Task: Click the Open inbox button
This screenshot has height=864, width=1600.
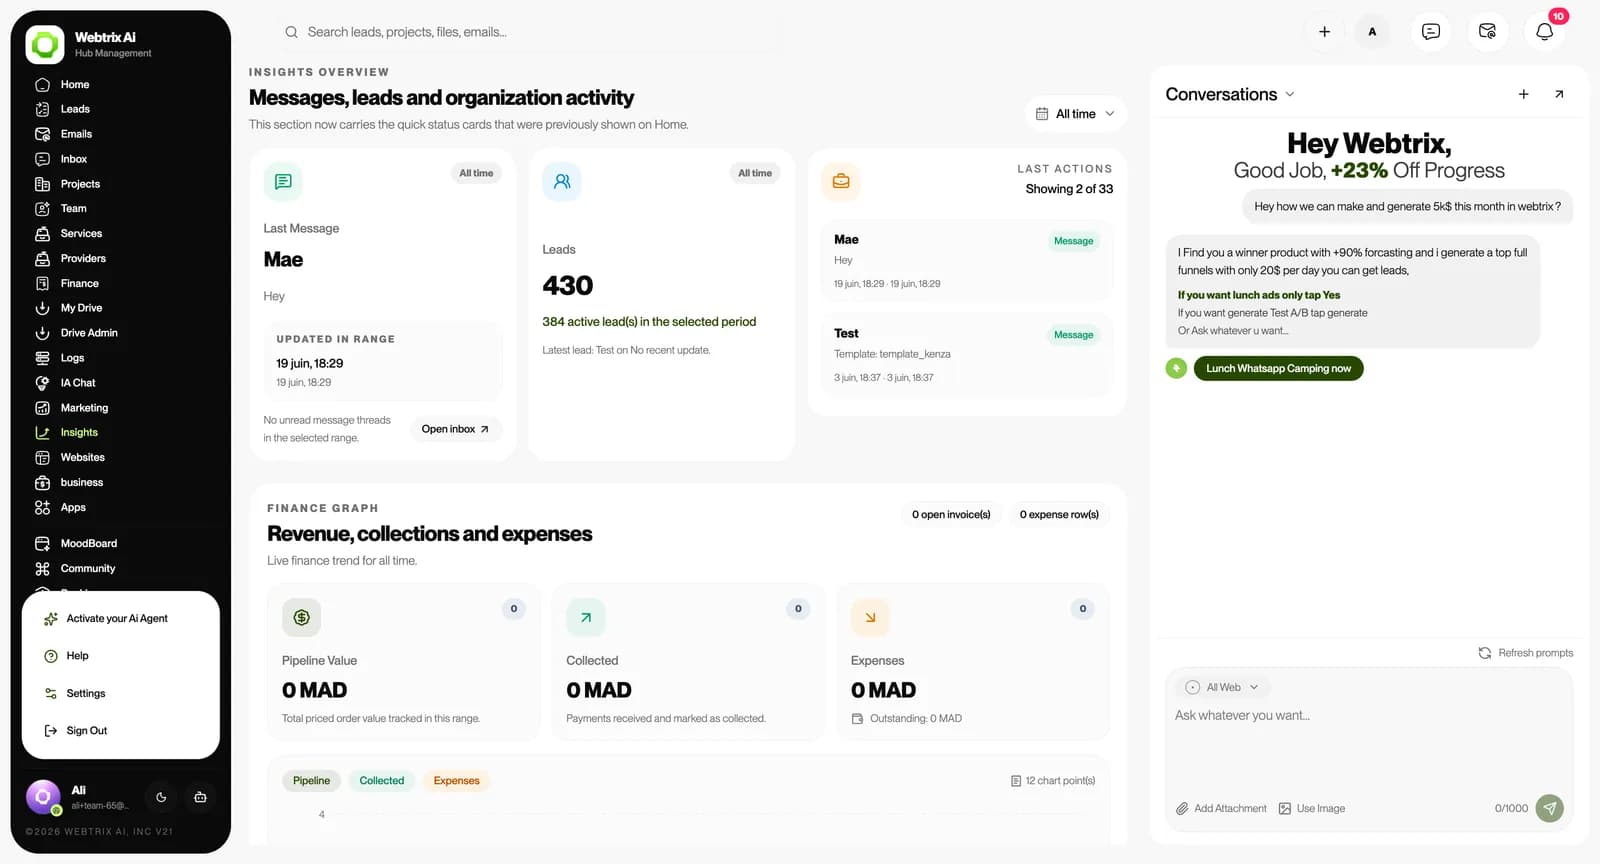Action: tap(456, 429)
